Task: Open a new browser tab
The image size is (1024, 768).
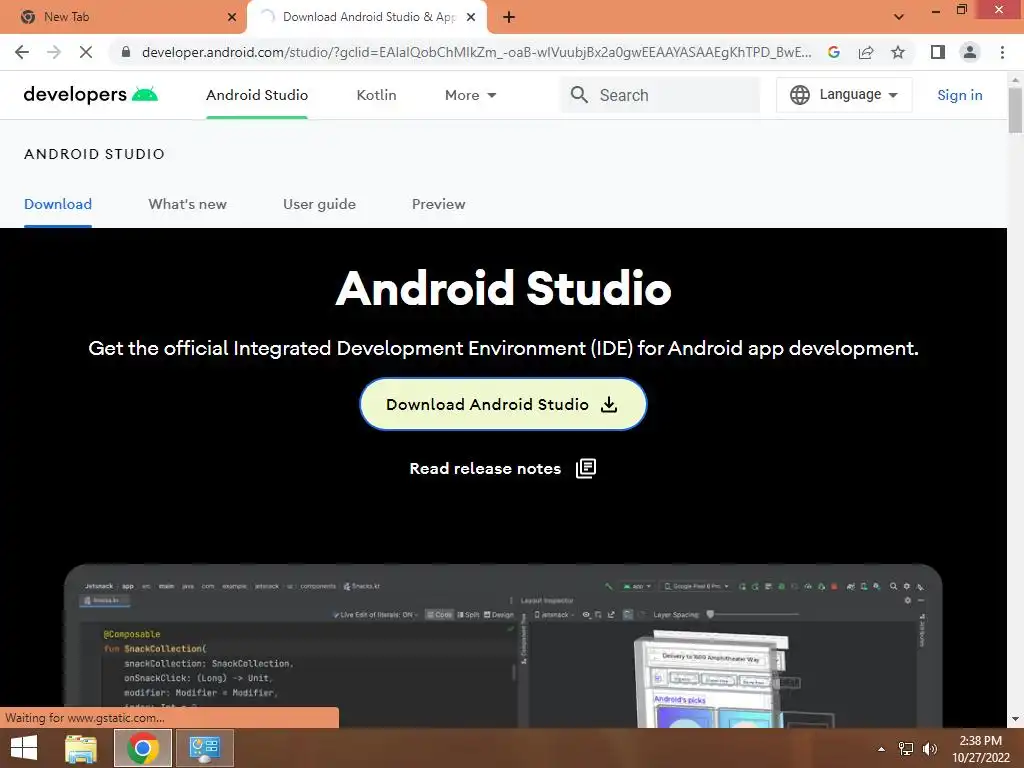Action: [x=509, y=17]
